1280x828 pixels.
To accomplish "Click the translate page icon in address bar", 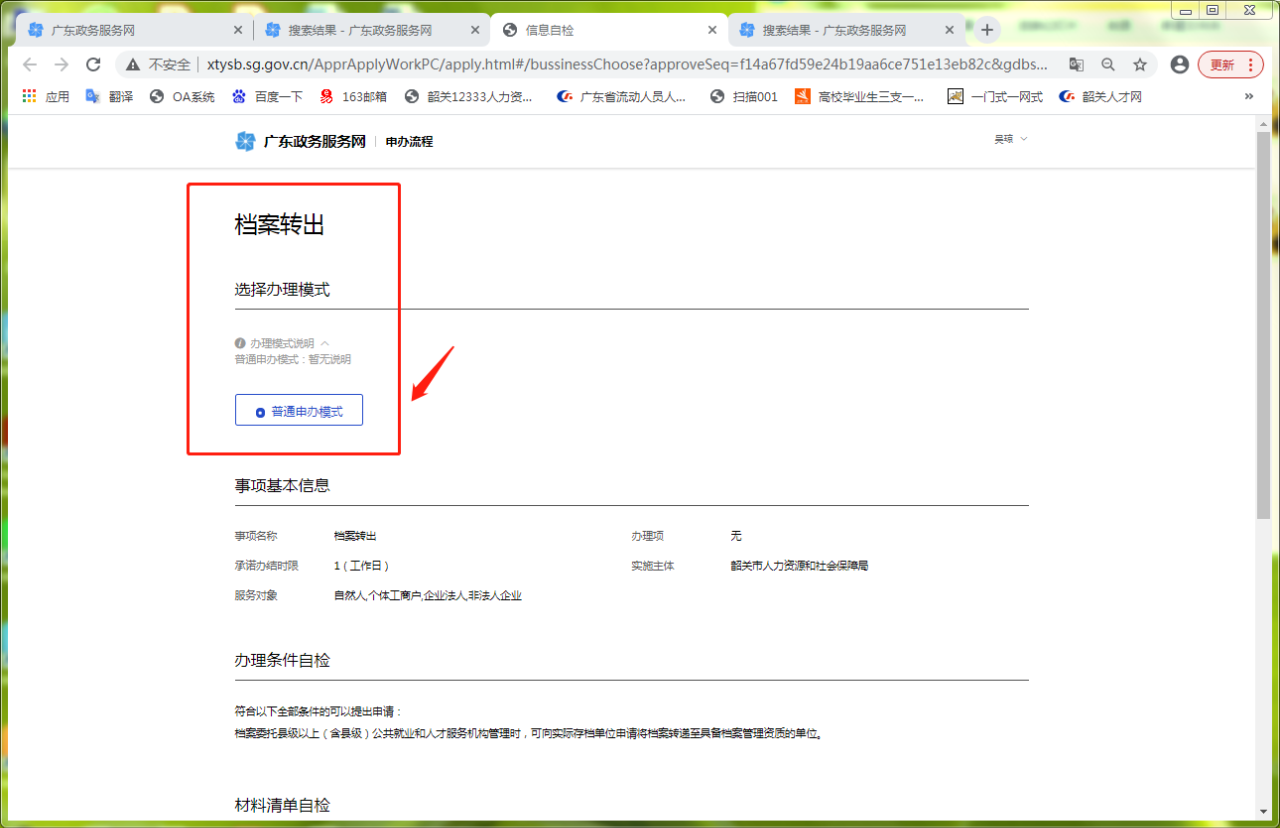I will click(1076, 65).
